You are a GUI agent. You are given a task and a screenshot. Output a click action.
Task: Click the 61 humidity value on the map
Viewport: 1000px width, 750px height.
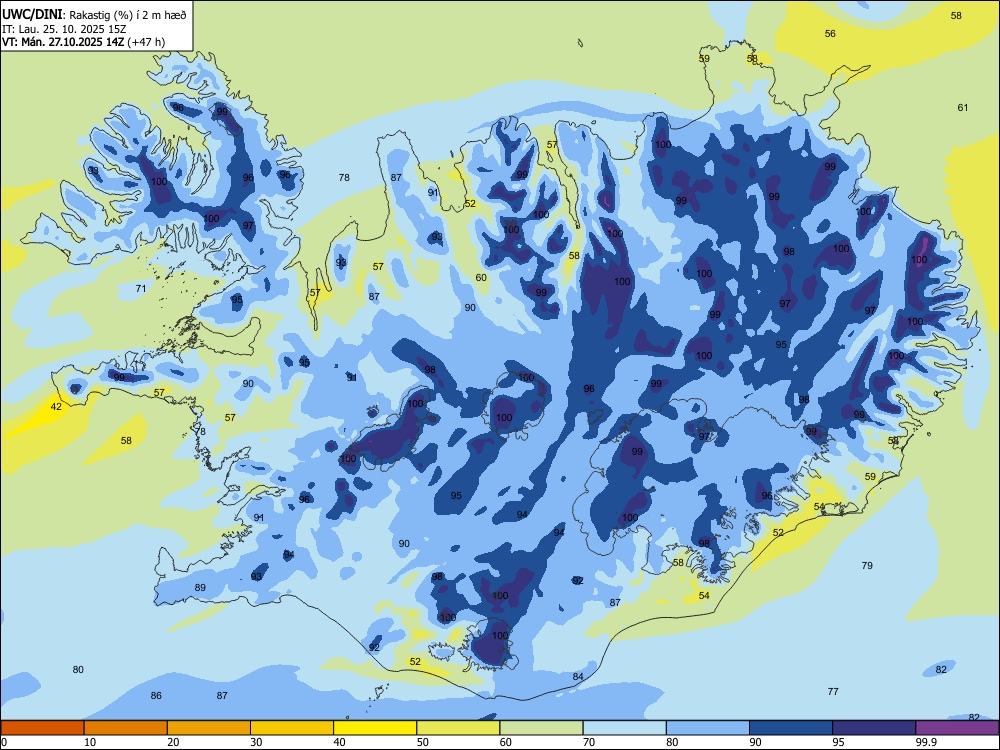(963, 108)
